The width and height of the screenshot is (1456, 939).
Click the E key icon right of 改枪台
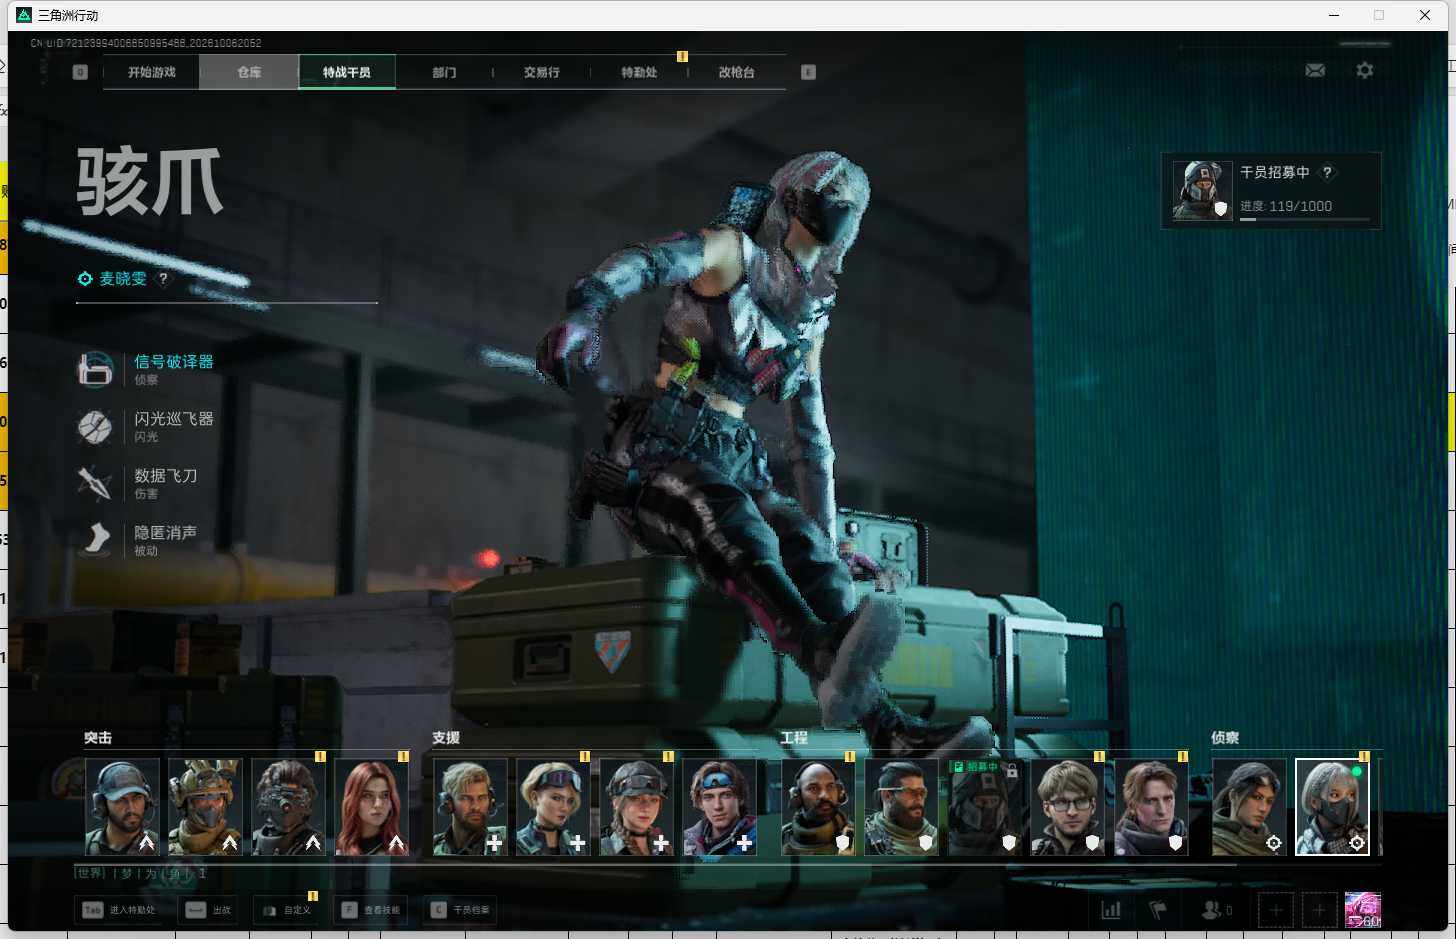click(x=808, y=72)
